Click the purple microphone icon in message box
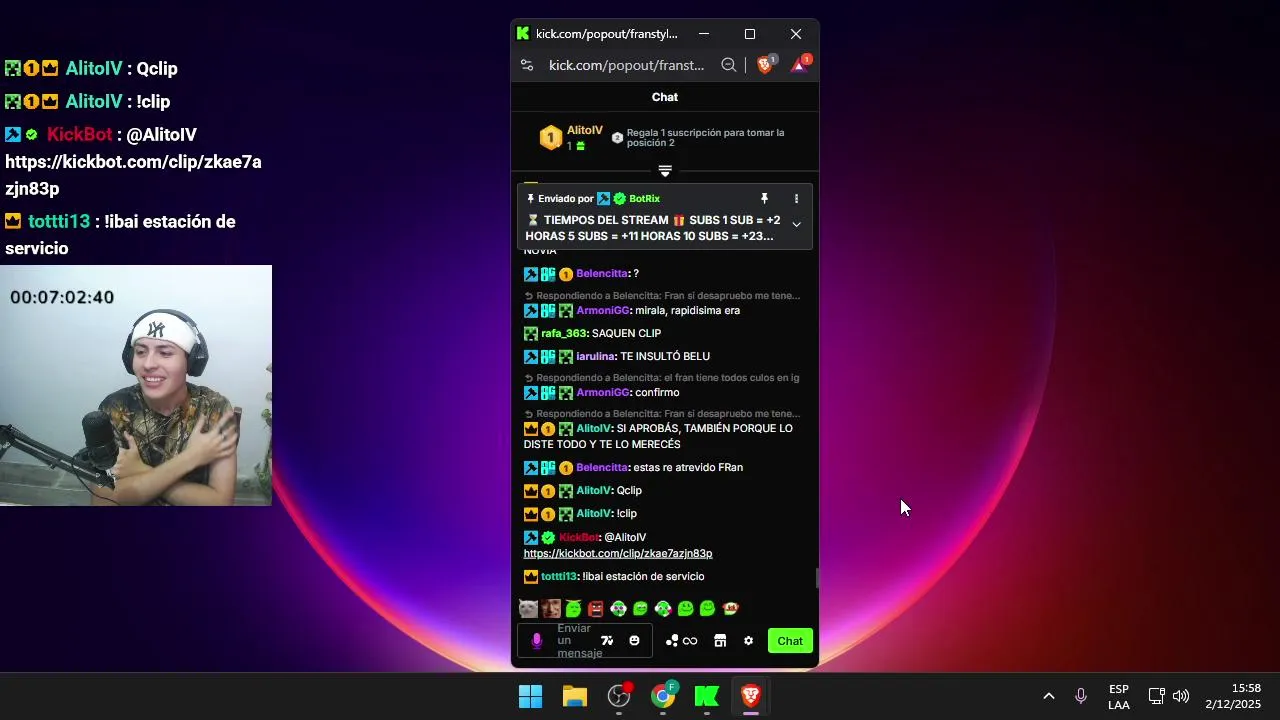Viewport: 1280px width, 720px height. 537,641
